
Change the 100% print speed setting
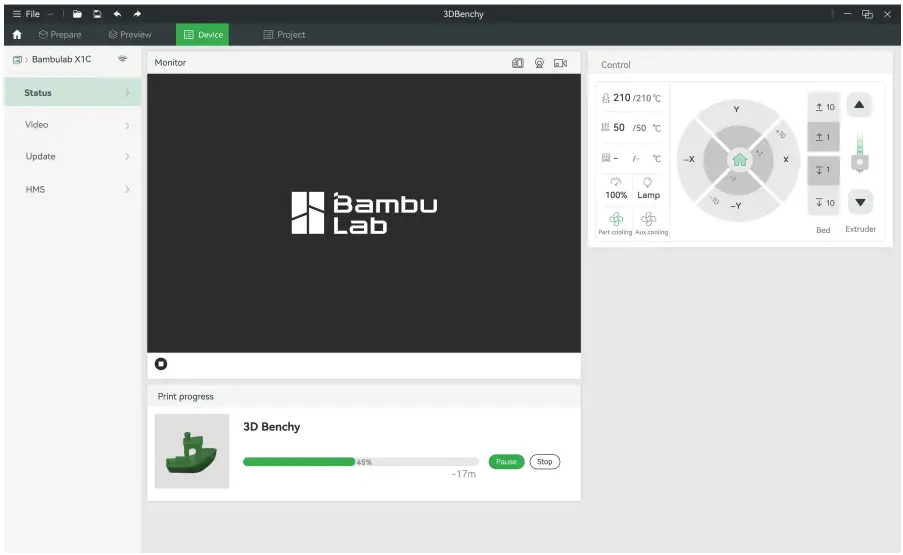click(x=616, y=189)
